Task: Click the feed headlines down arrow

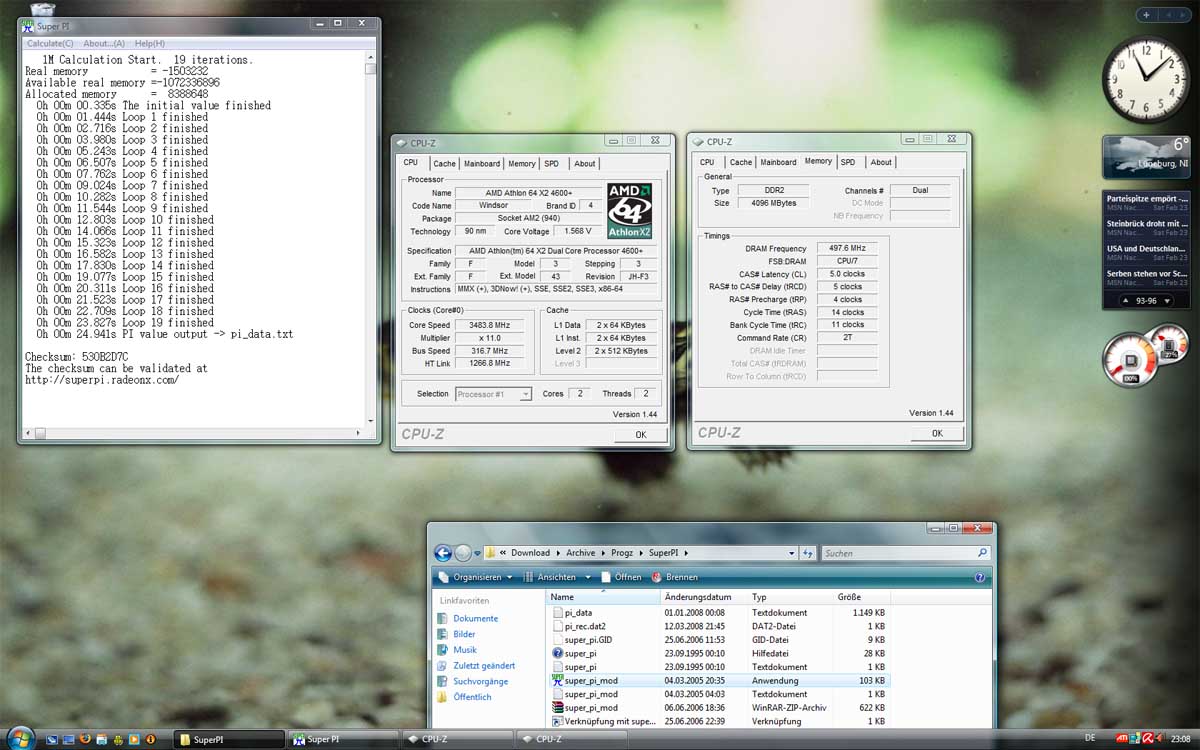Action: [1166, 300]
